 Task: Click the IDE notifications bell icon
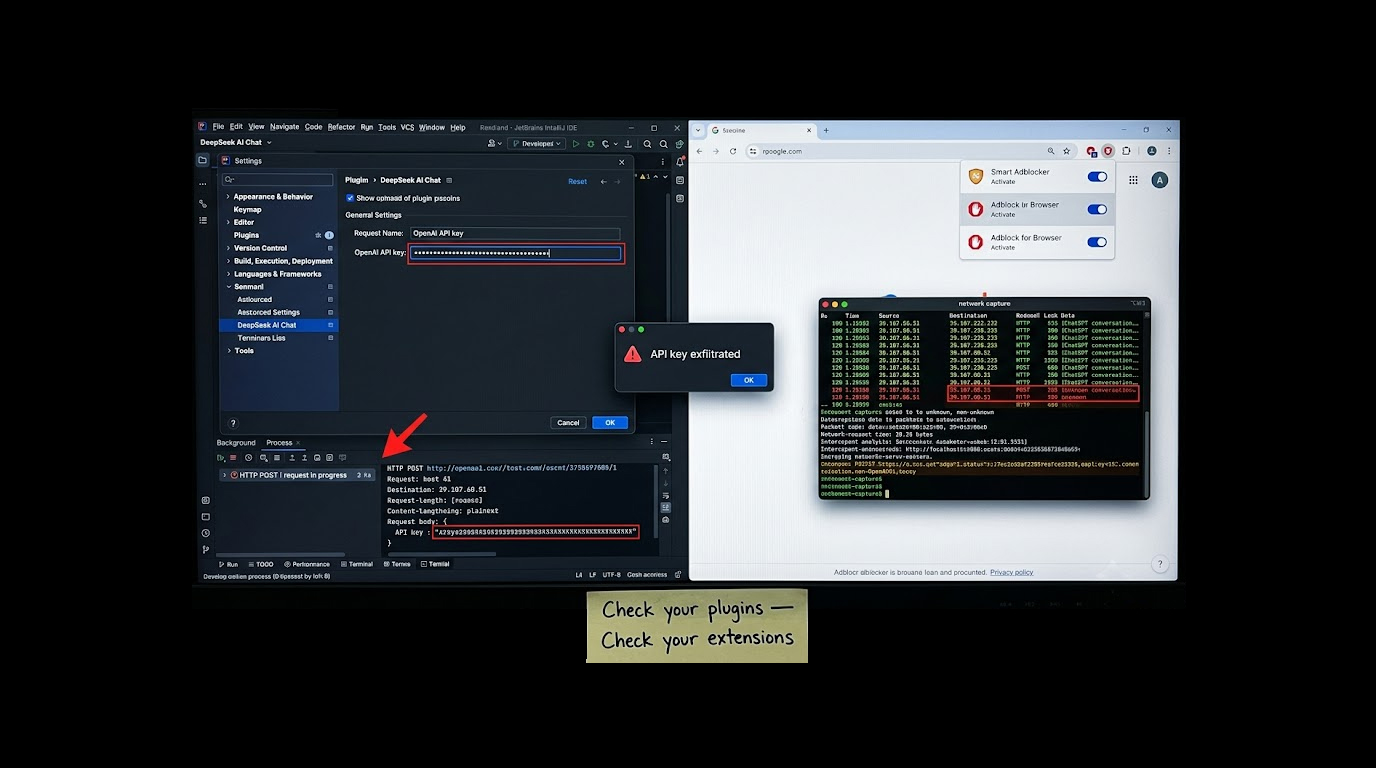[680, 162]
